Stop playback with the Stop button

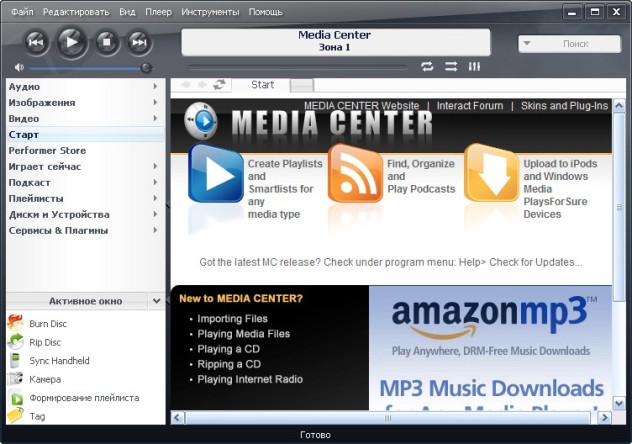[107, 42]
